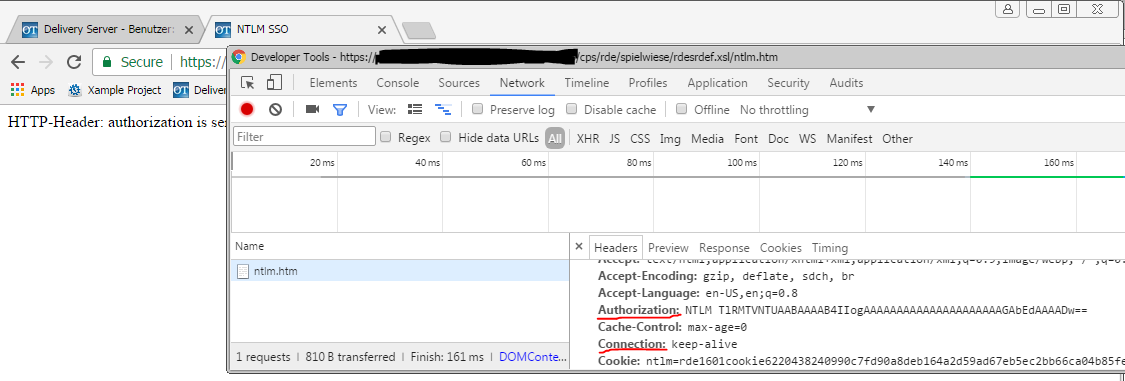Click into the network Filter text field
1125x381 pixels.
[x=304, y=136]
